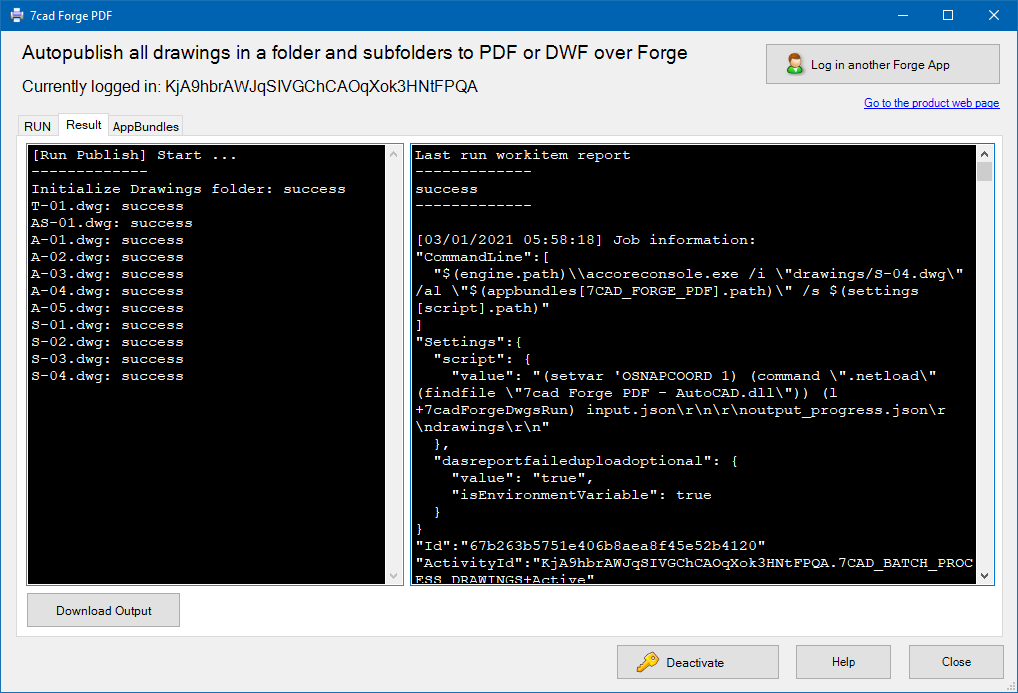
Task: Open the AppBundles tab
Action: pyautogui.click(x=146, y=126)
